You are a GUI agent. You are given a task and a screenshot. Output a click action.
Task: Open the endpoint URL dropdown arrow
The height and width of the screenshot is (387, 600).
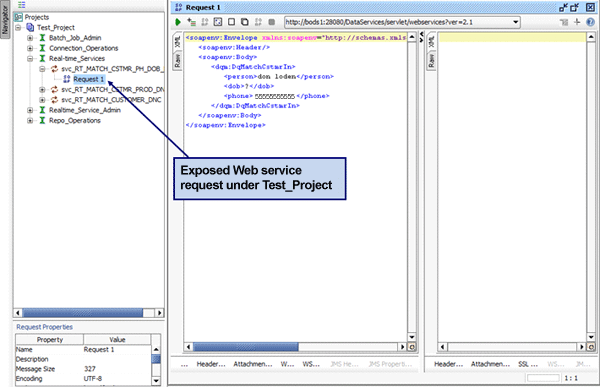pos(515,22)
